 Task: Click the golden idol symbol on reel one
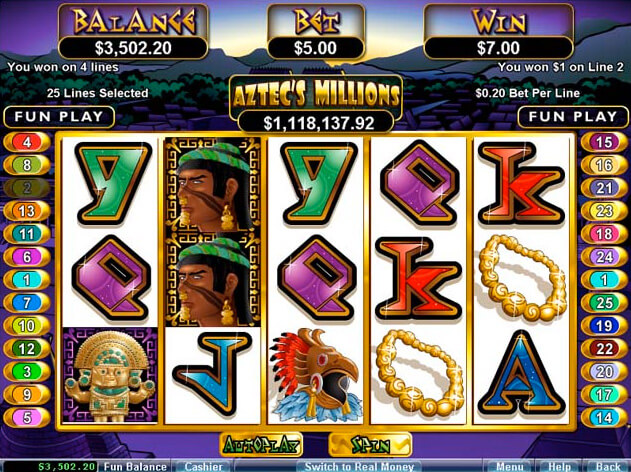coord(110,375)
